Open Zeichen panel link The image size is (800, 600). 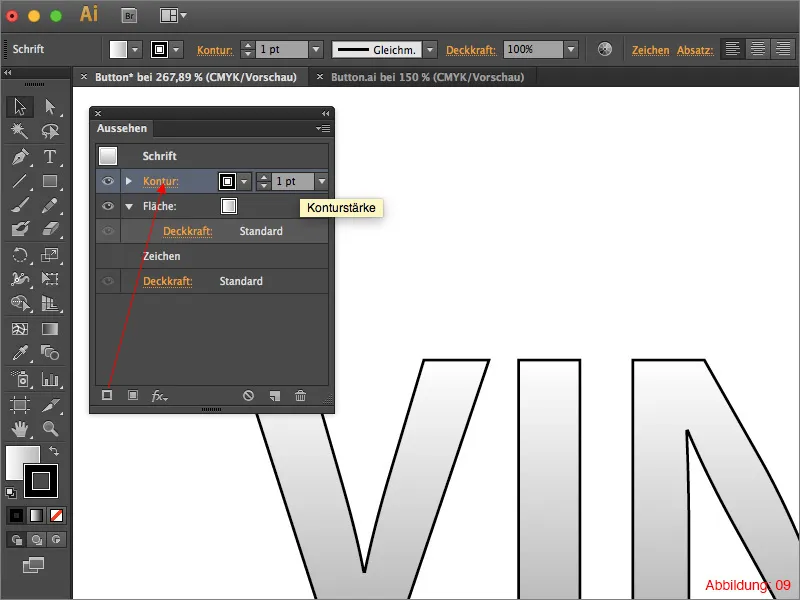coord(651,50)
